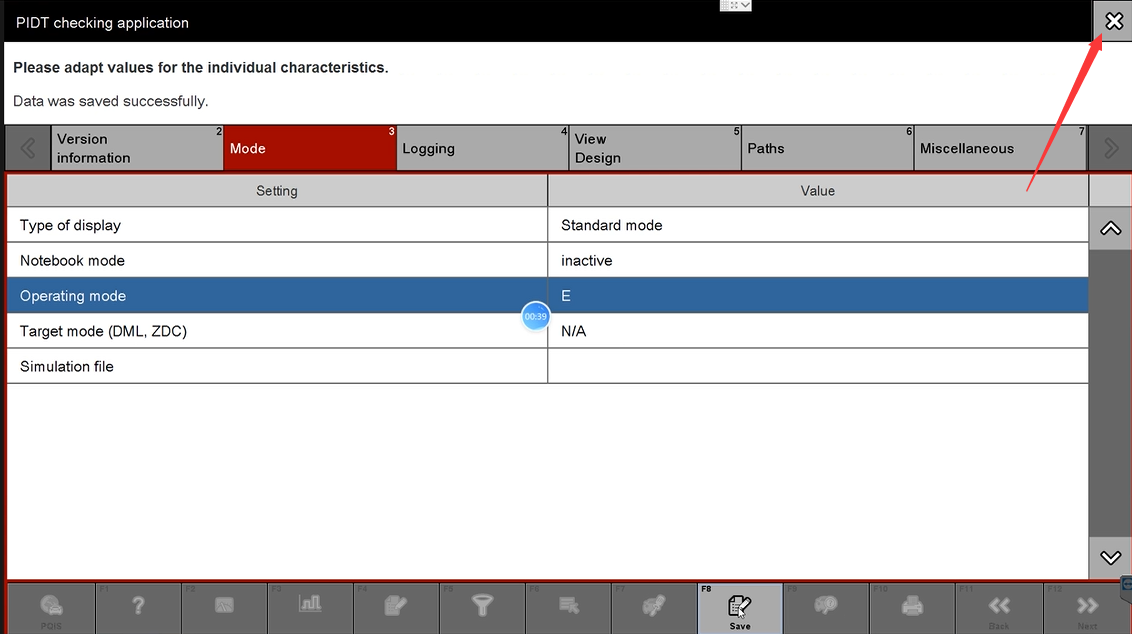
Task: Click the Save button in bottom toolbar
Action: [739, 608]
